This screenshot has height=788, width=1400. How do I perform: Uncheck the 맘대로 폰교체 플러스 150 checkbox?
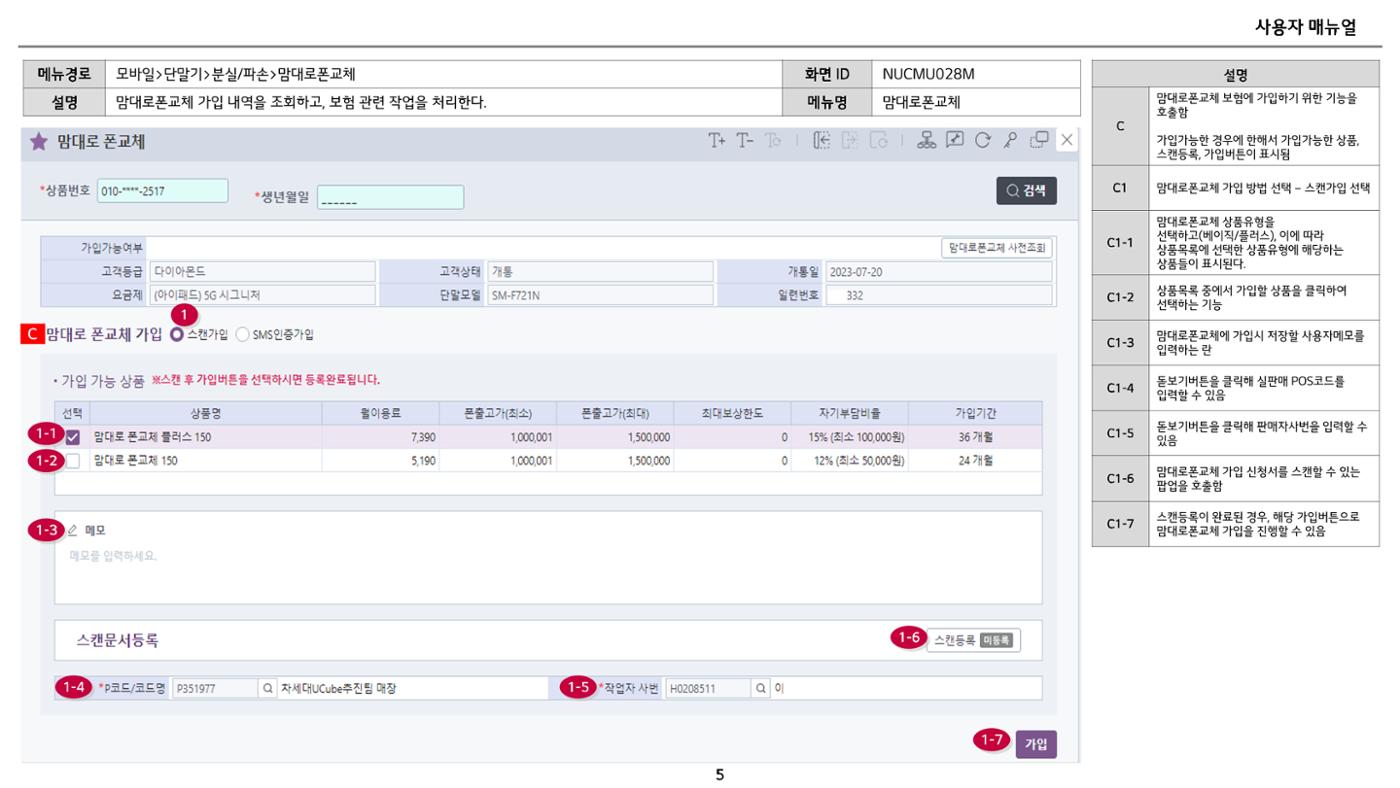[x=72, y=437]
